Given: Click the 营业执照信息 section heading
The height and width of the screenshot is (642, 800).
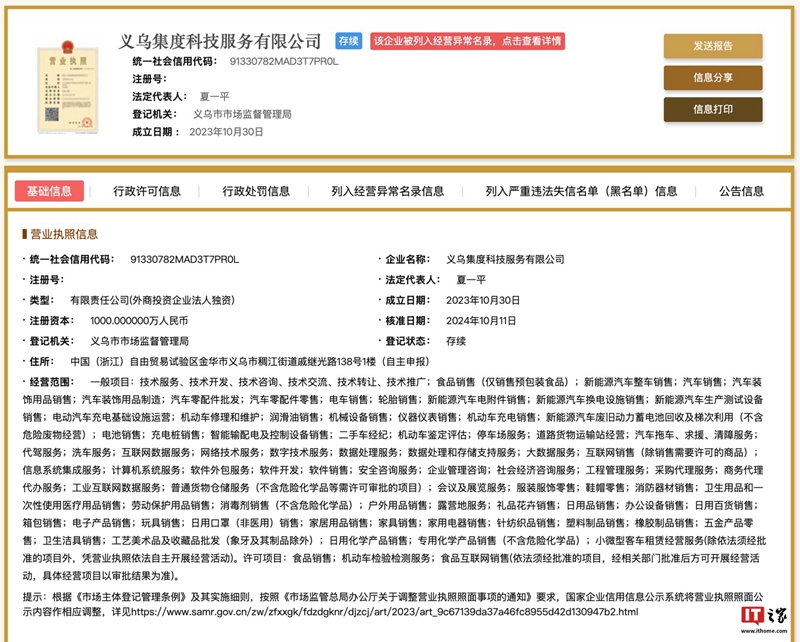Looking at the screenshot, I should click(x=62, y=234).
